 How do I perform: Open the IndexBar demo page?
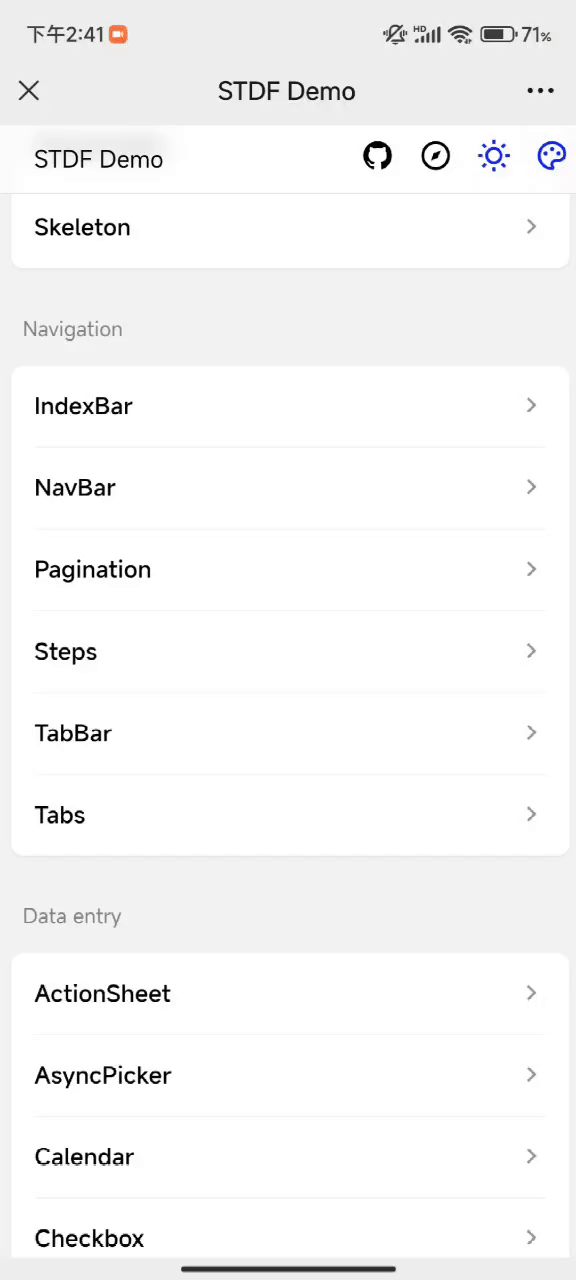click(x=288, y=406)
